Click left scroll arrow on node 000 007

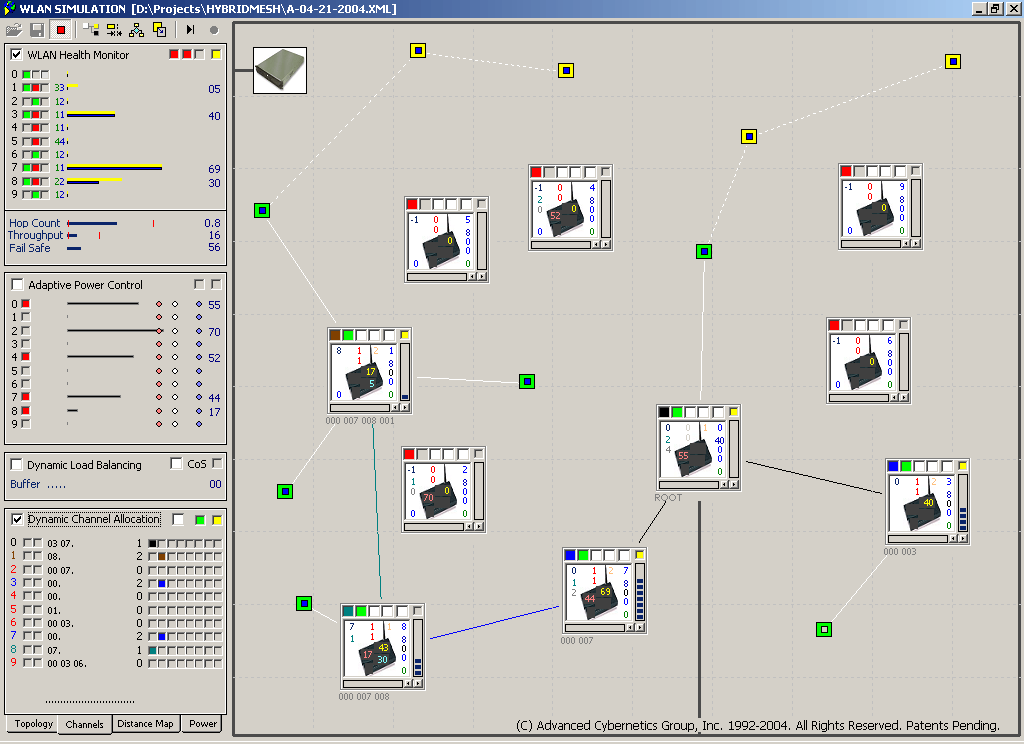click(631, 628)
